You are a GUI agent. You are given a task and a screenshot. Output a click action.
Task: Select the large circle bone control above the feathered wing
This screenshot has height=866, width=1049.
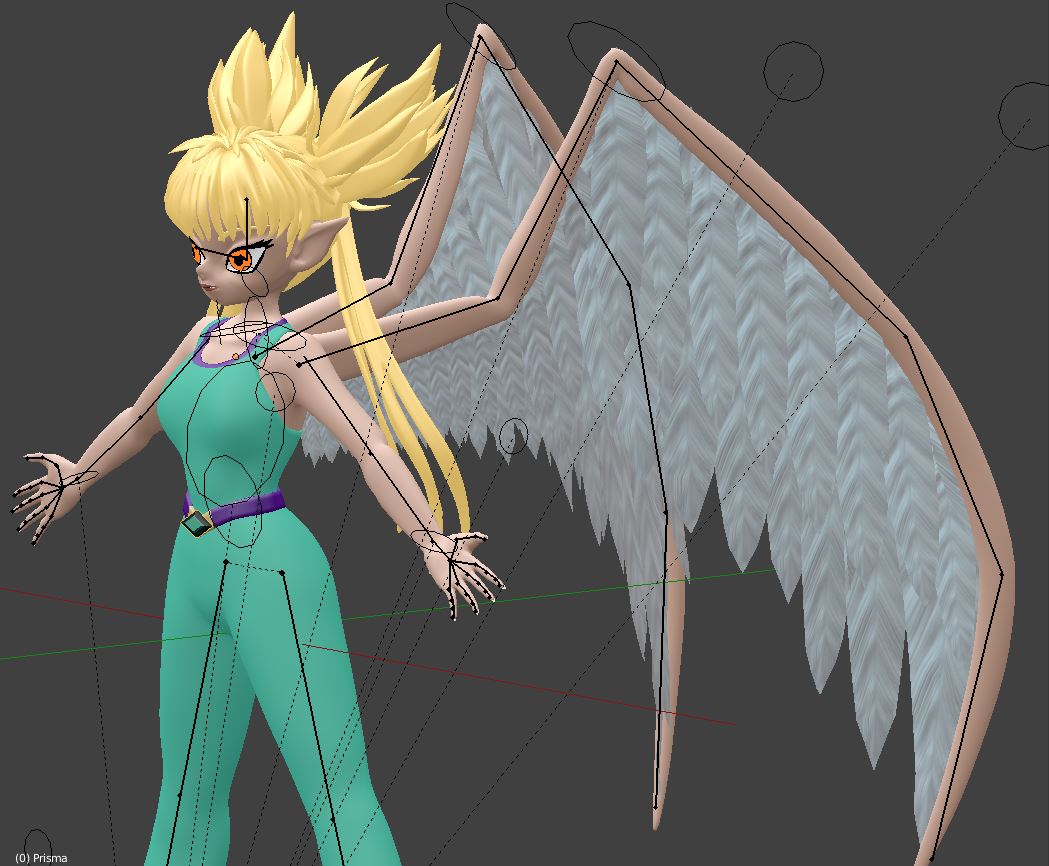point(793,71)
